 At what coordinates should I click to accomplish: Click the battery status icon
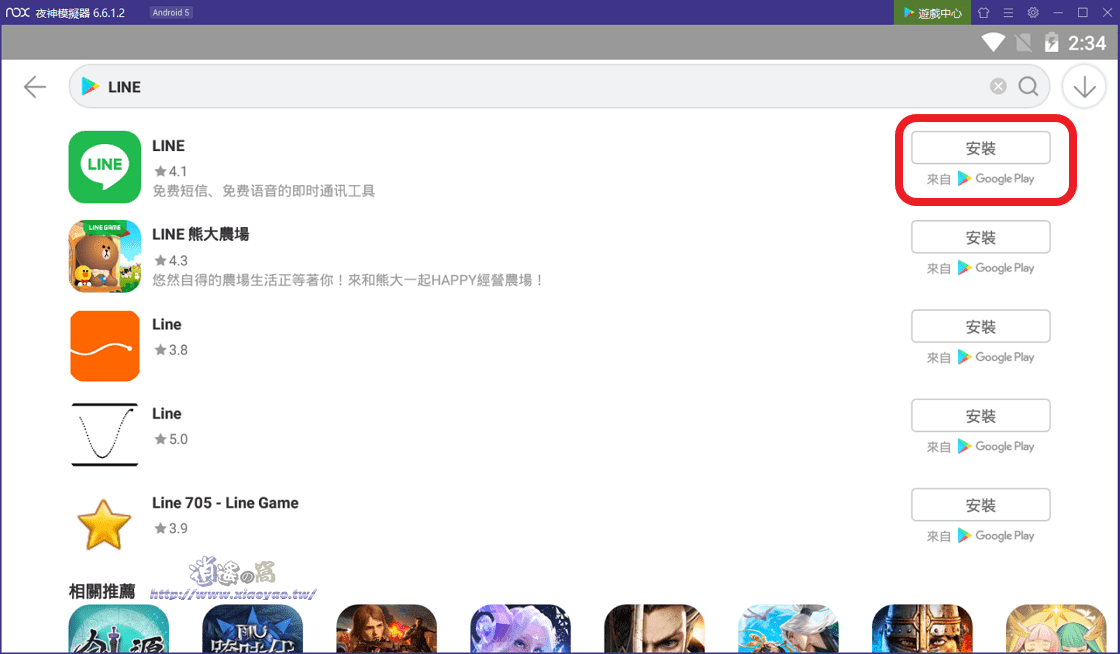[x=1051, y=42]
